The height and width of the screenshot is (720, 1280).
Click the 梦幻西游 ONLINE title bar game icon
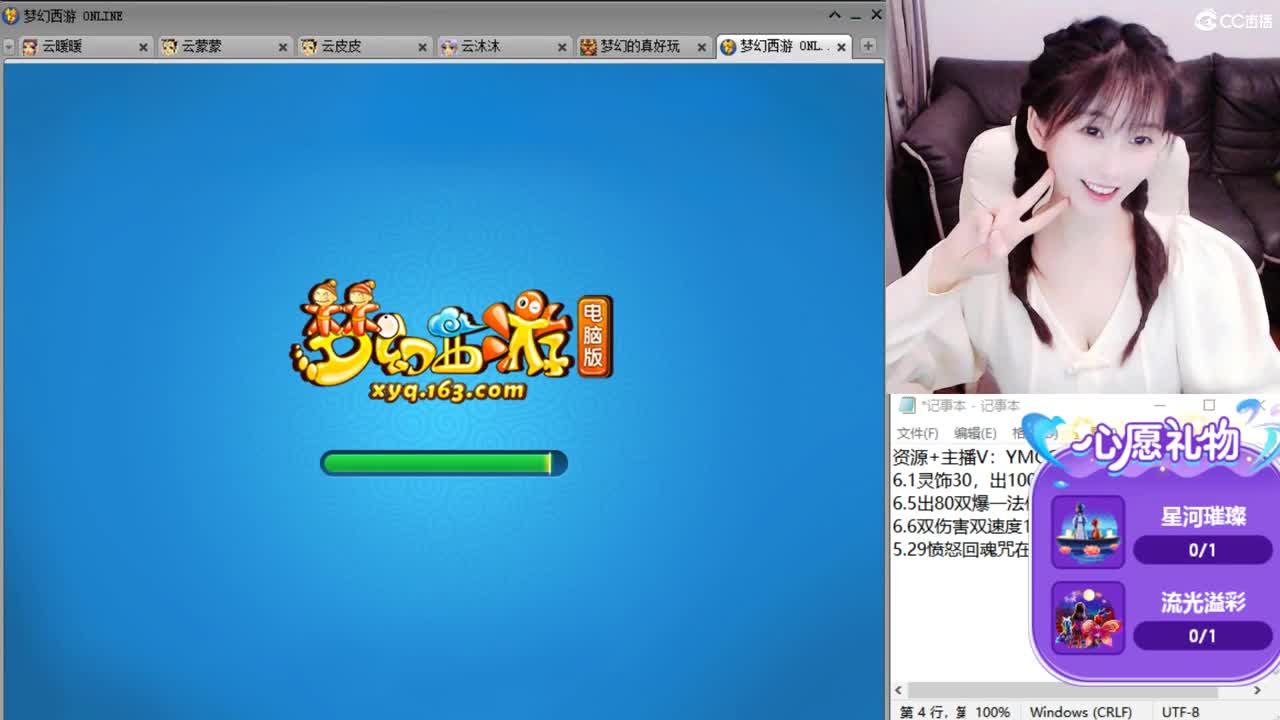(x=10, y=15)
